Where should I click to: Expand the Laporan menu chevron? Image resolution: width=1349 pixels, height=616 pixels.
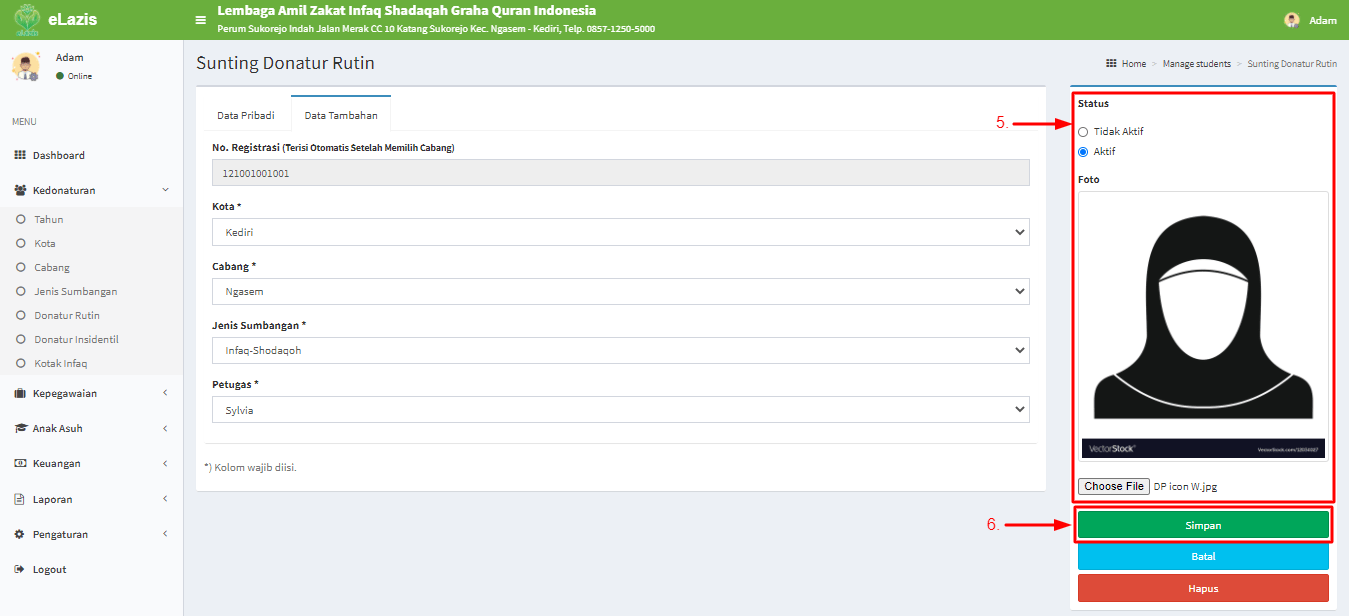click(x=165, y=499)
